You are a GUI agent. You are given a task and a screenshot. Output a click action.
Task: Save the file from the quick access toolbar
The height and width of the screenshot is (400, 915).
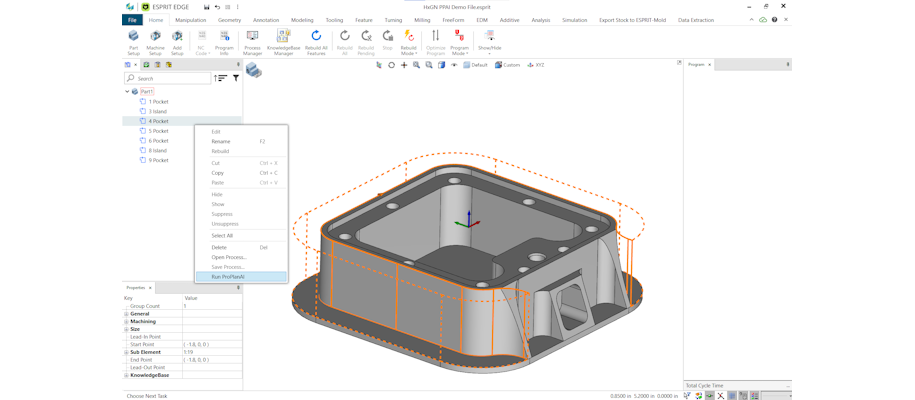coord(207,7)
